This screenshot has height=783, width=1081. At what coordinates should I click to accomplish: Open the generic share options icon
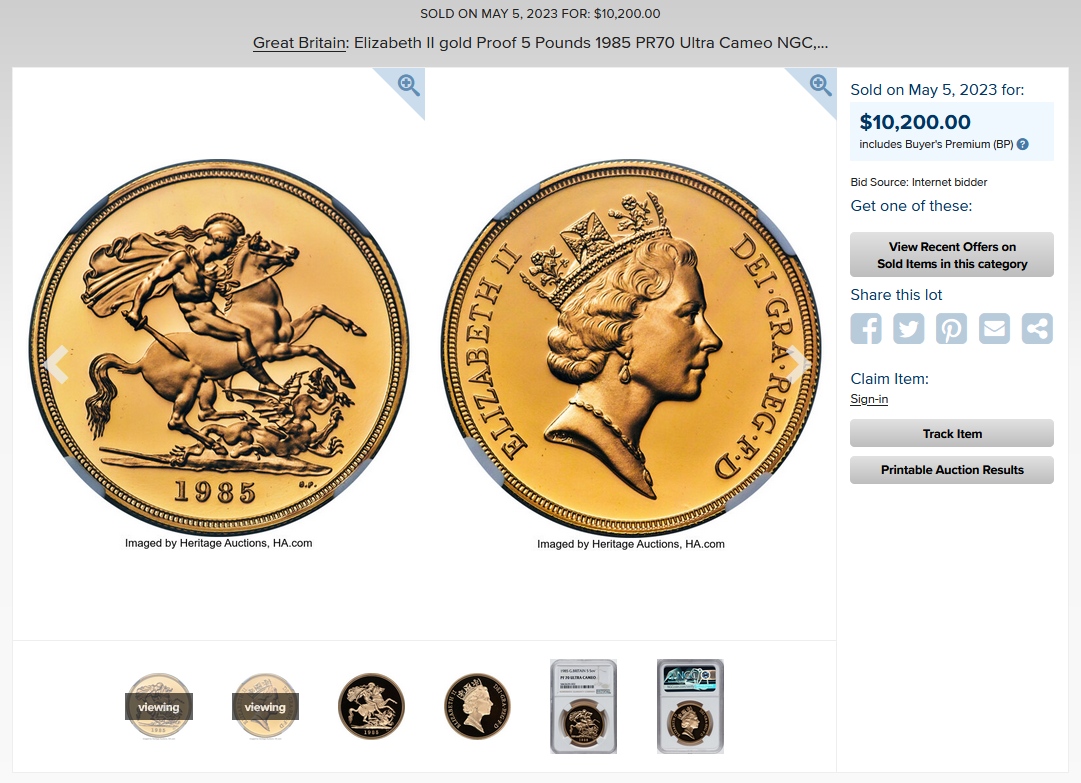1037,328
